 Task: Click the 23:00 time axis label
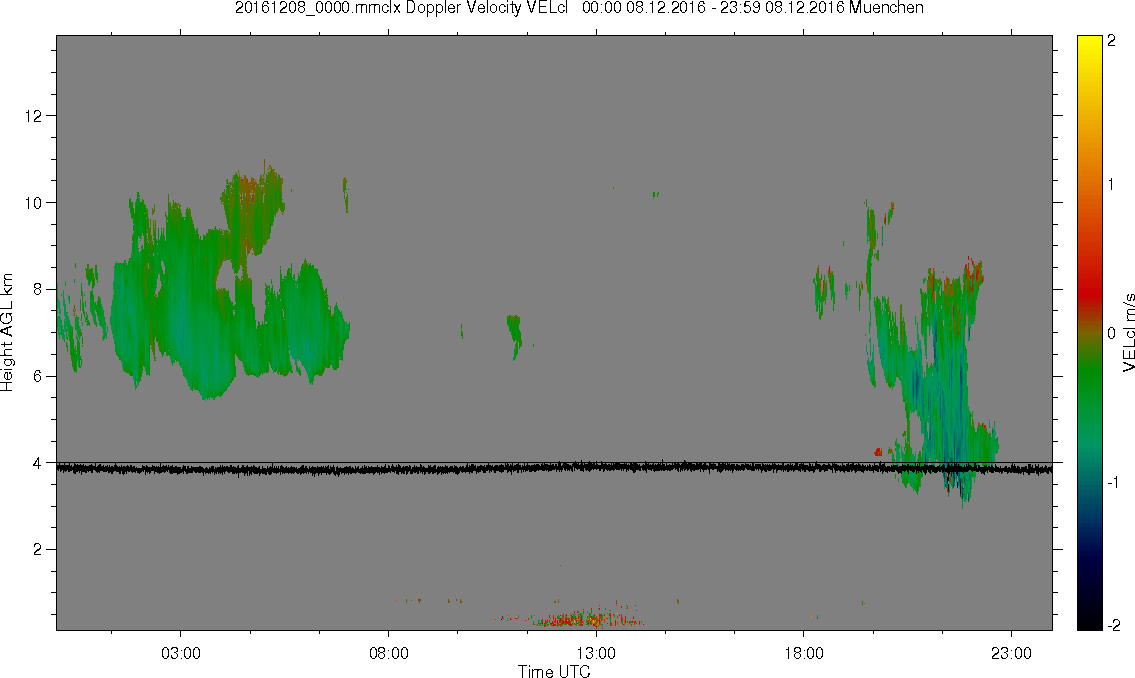point(1011,653)
